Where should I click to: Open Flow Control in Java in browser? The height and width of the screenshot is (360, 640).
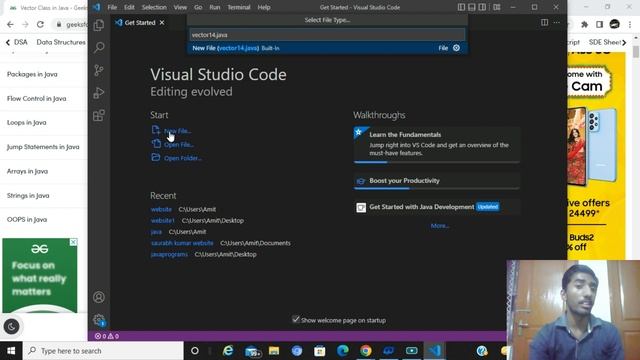click(x=37, y=98)
